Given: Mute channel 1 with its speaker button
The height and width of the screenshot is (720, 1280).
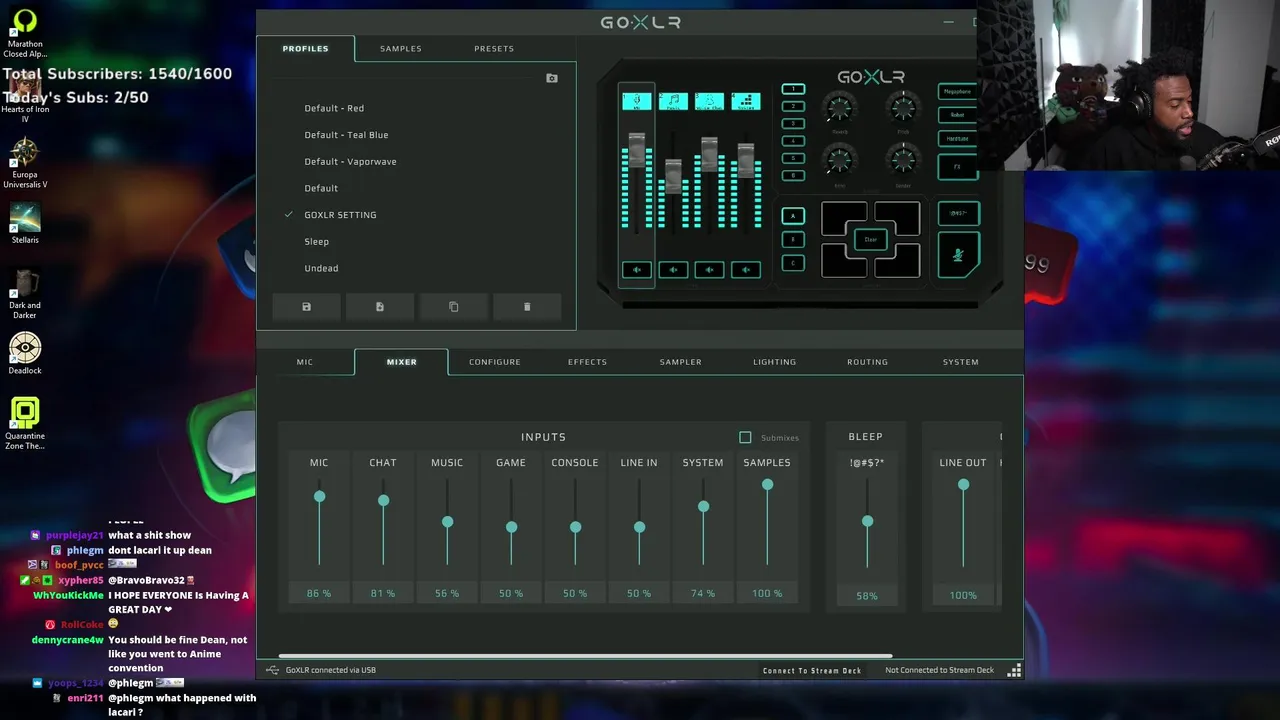Looking at the screenshot, I should 637,269.
